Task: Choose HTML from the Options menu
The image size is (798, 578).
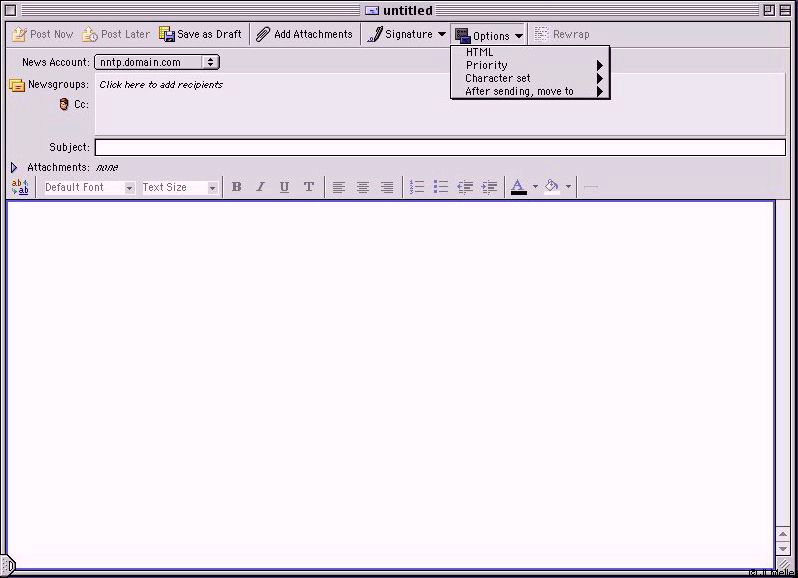Action: [530, 52]
